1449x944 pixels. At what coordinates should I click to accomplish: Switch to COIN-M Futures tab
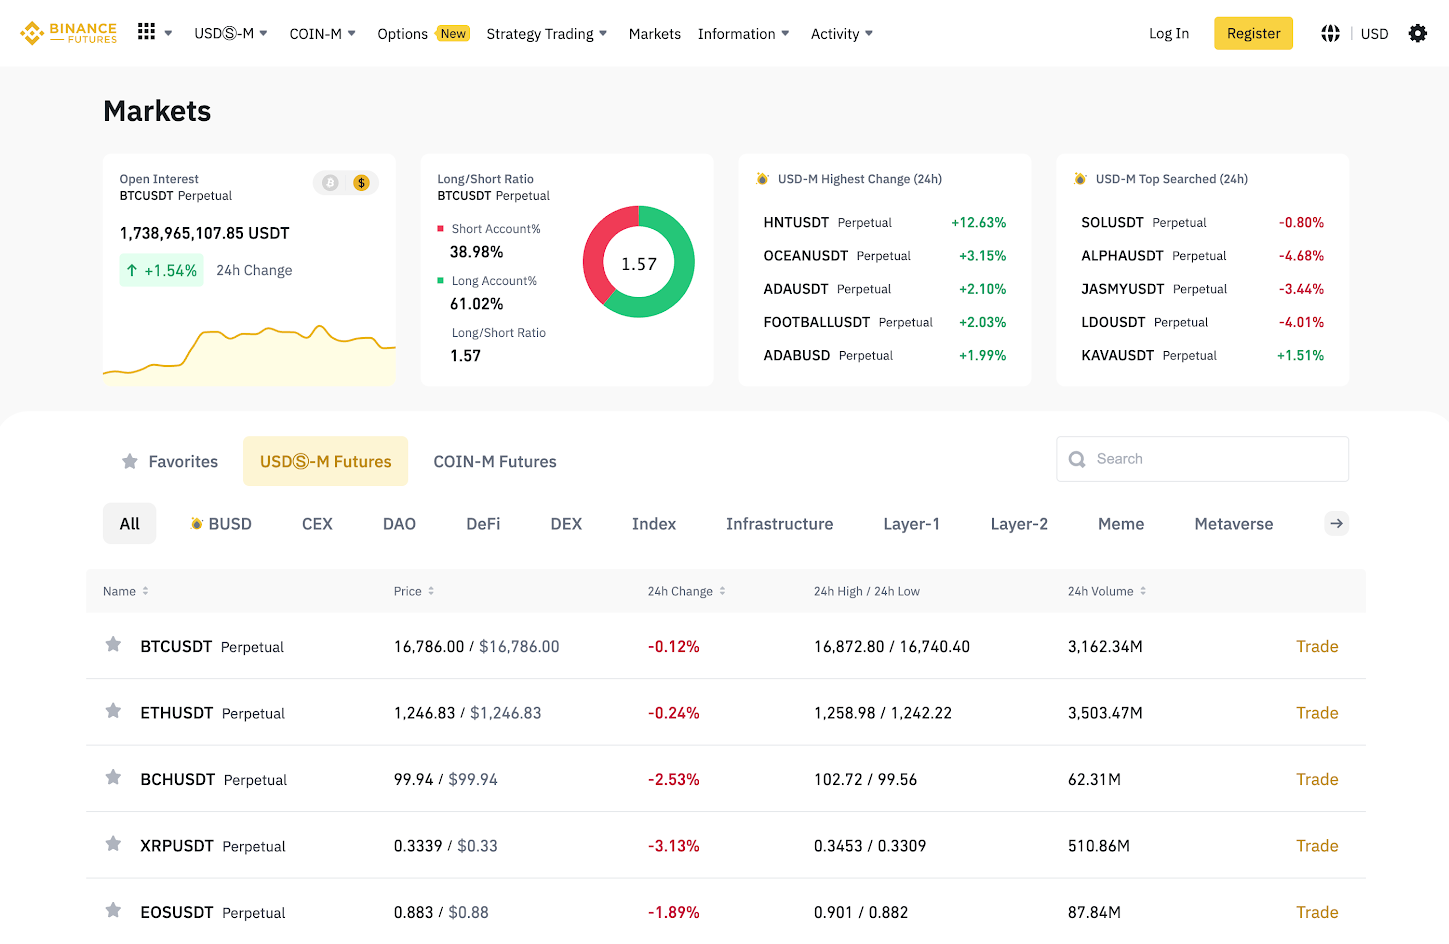point(494,462)
